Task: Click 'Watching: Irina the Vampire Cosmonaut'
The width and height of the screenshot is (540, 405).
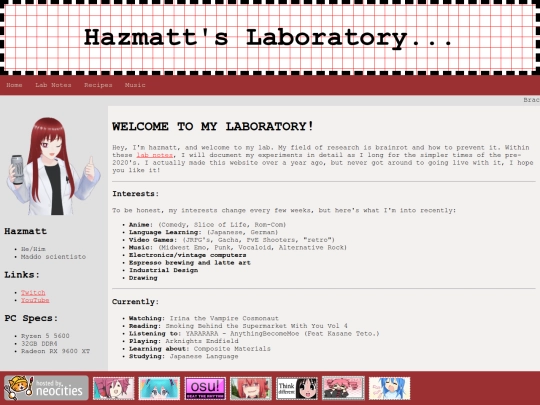Action: point(204,319)
